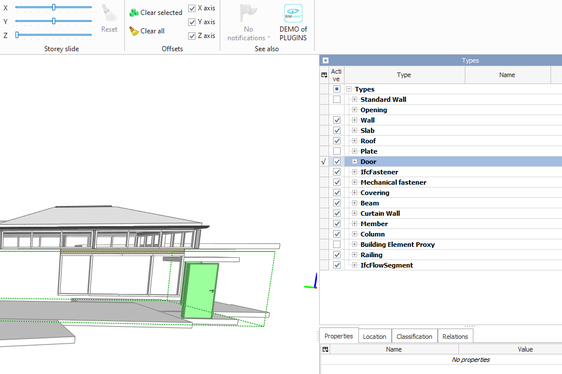This screenshot has height=374, width=562.
Task: Select the Column row text
Action: click(372, 235)
